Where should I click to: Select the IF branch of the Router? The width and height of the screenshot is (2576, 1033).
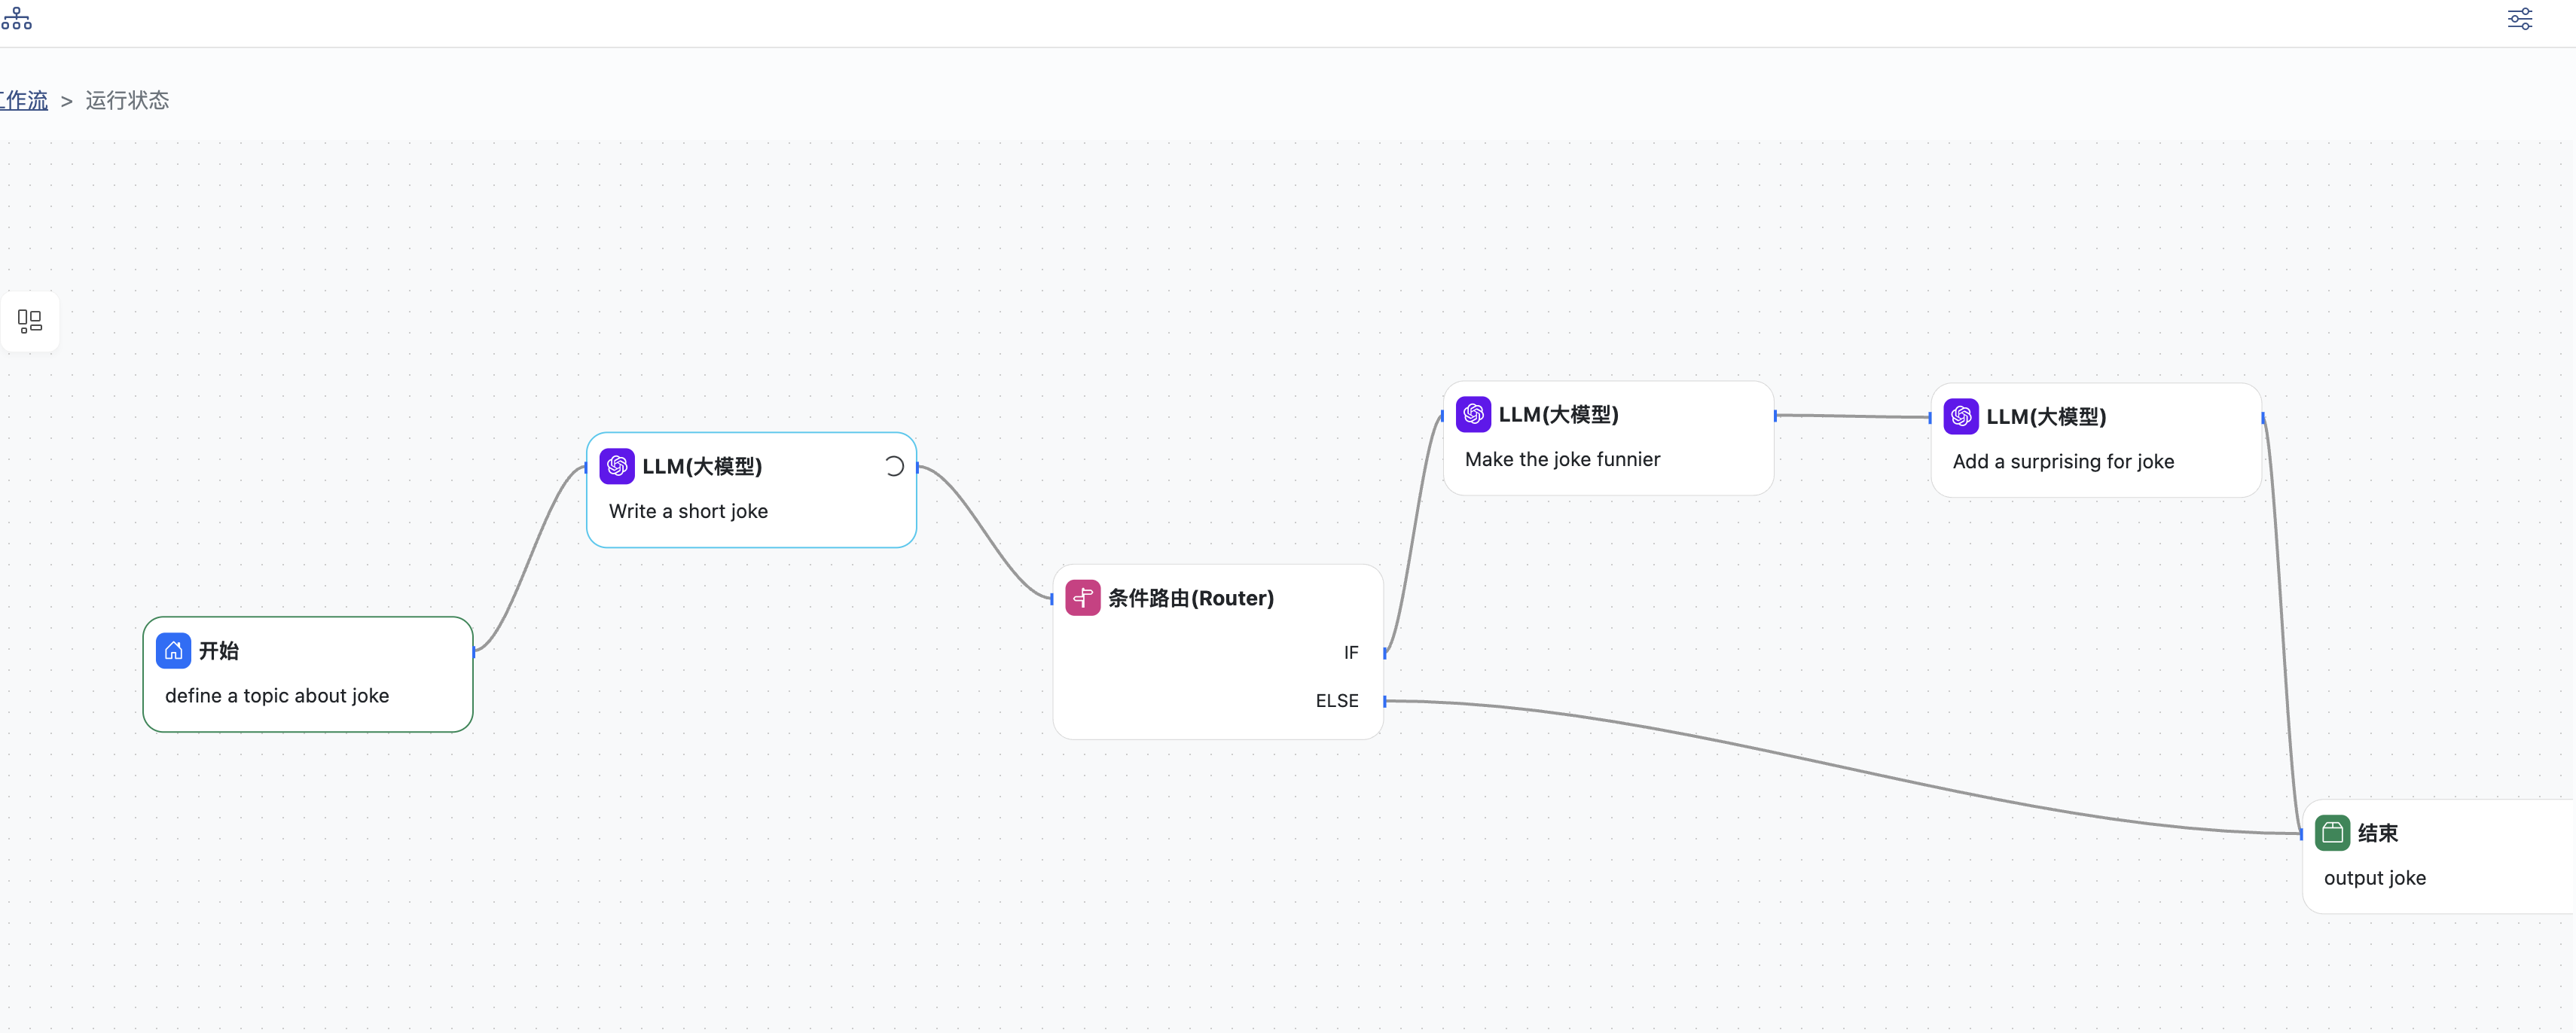tap(1350, 653)
